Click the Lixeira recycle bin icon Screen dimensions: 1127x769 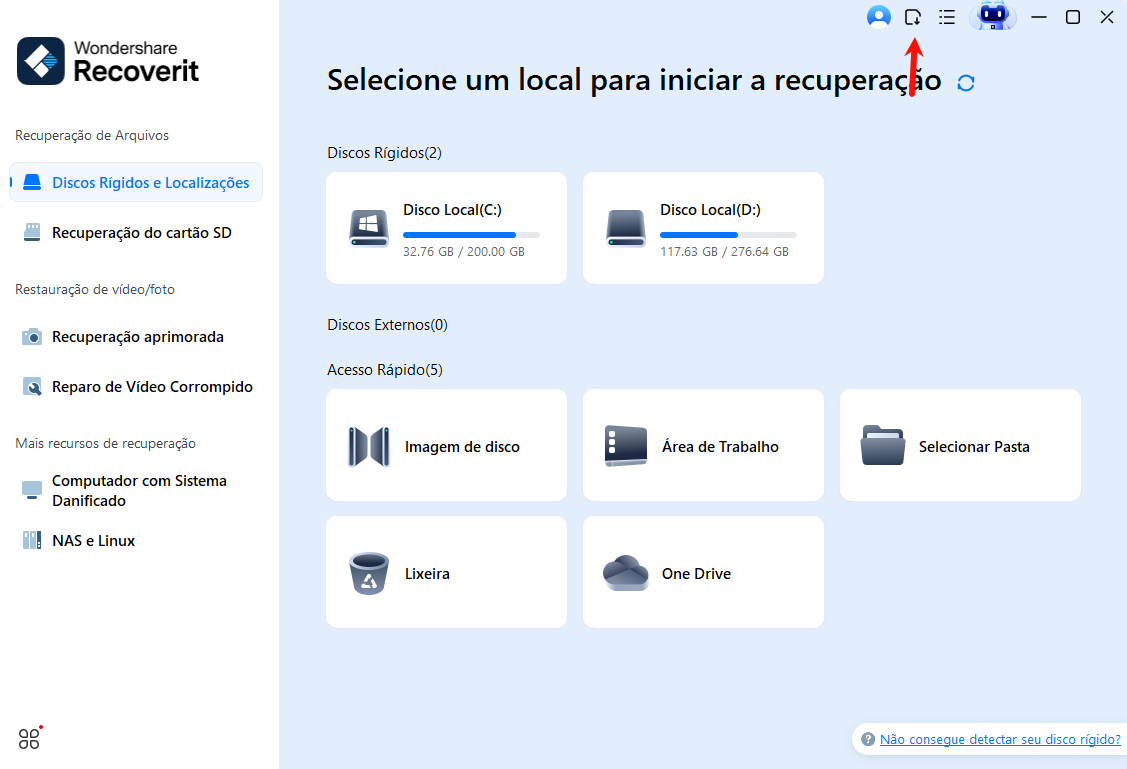370,573
